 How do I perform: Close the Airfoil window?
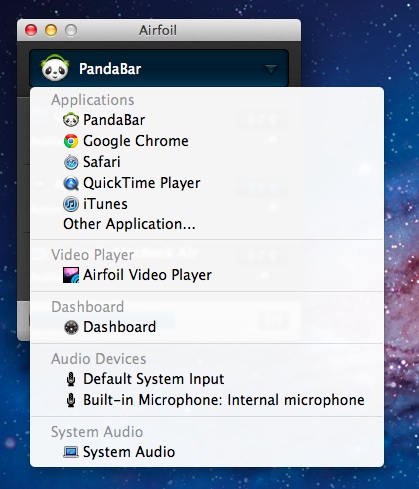coord(31,30)
